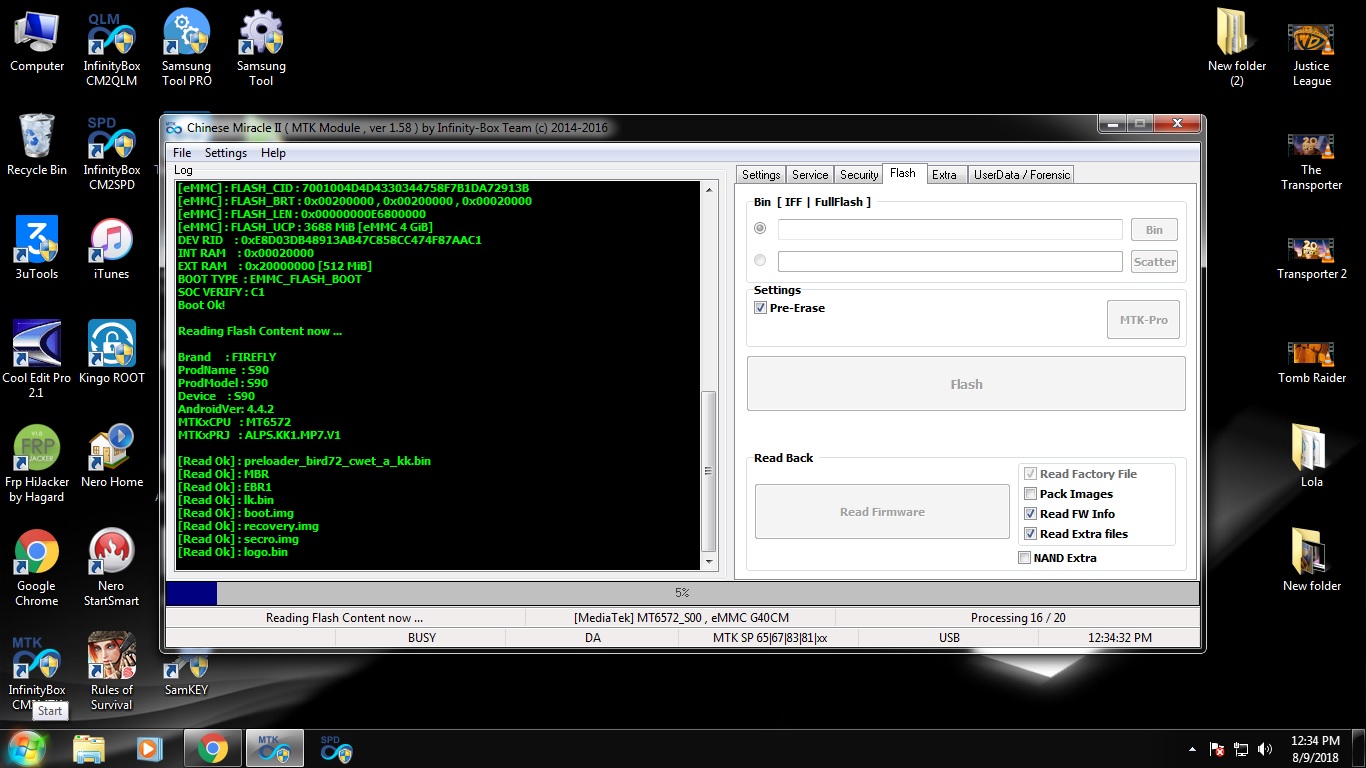1366x768 pixels.
Task: Open New folder (2) on desktop
Action: (1237, 48)
